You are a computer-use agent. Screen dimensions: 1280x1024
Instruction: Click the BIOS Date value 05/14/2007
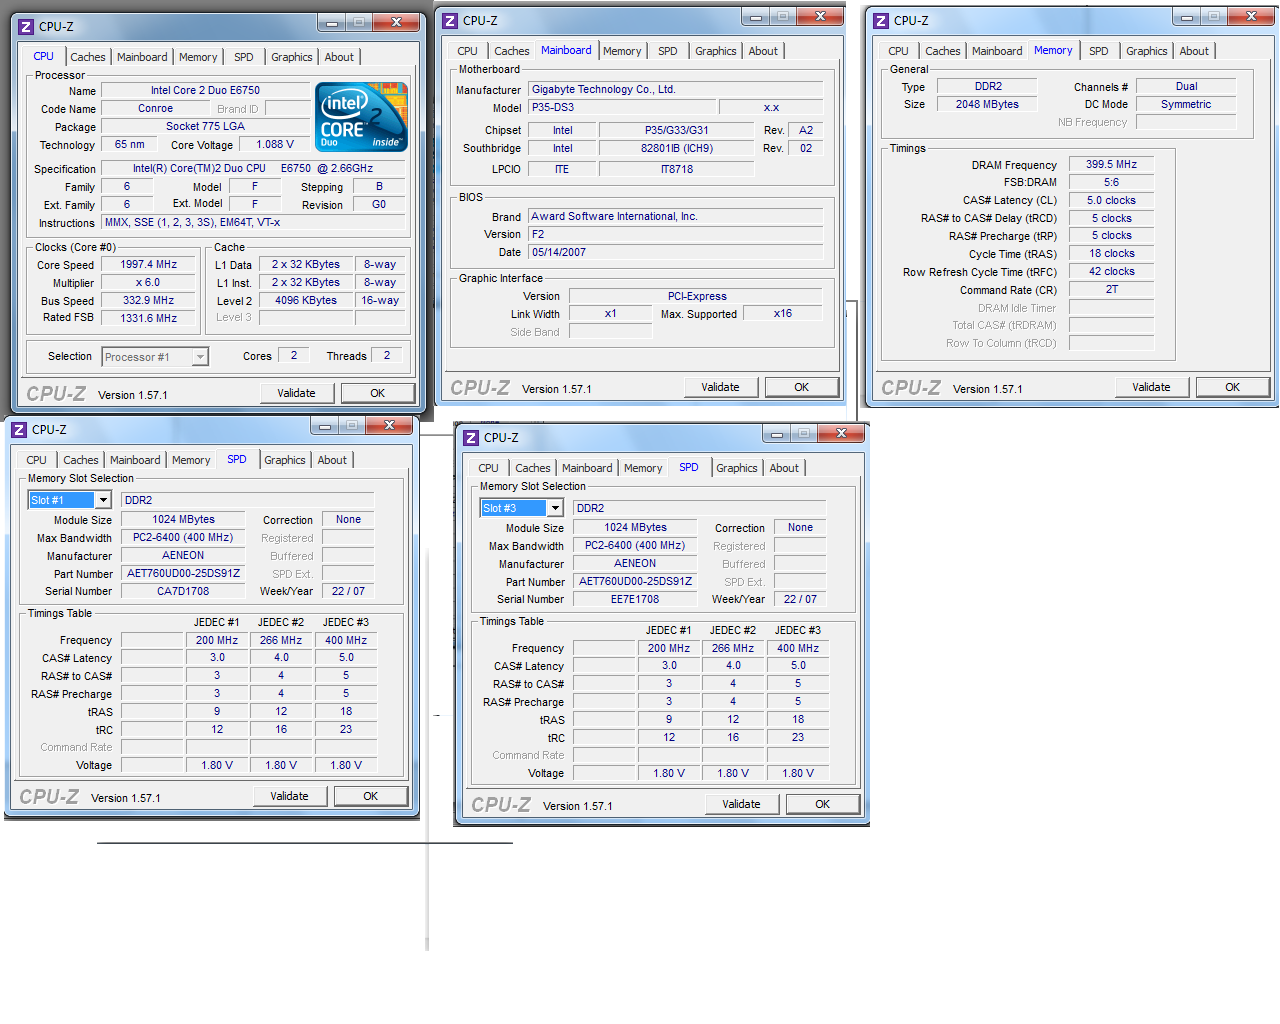click(x=675, y=252)
